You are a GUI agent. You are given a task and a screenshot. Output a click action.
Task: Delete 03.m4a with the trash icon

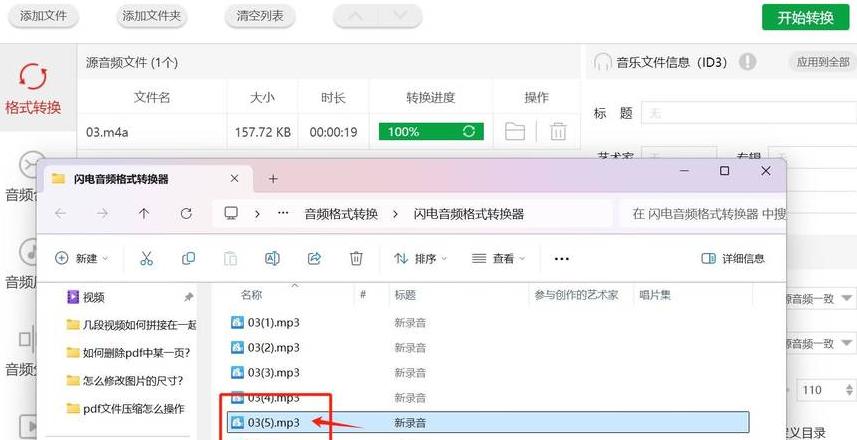[x=557, y=132]
